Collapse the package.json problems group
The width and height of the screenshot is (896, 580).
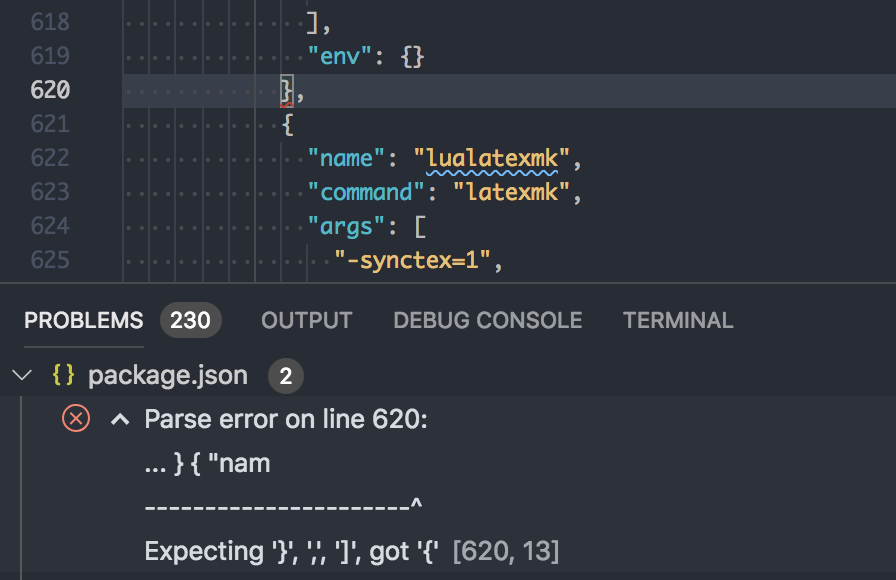pos(22,375)
